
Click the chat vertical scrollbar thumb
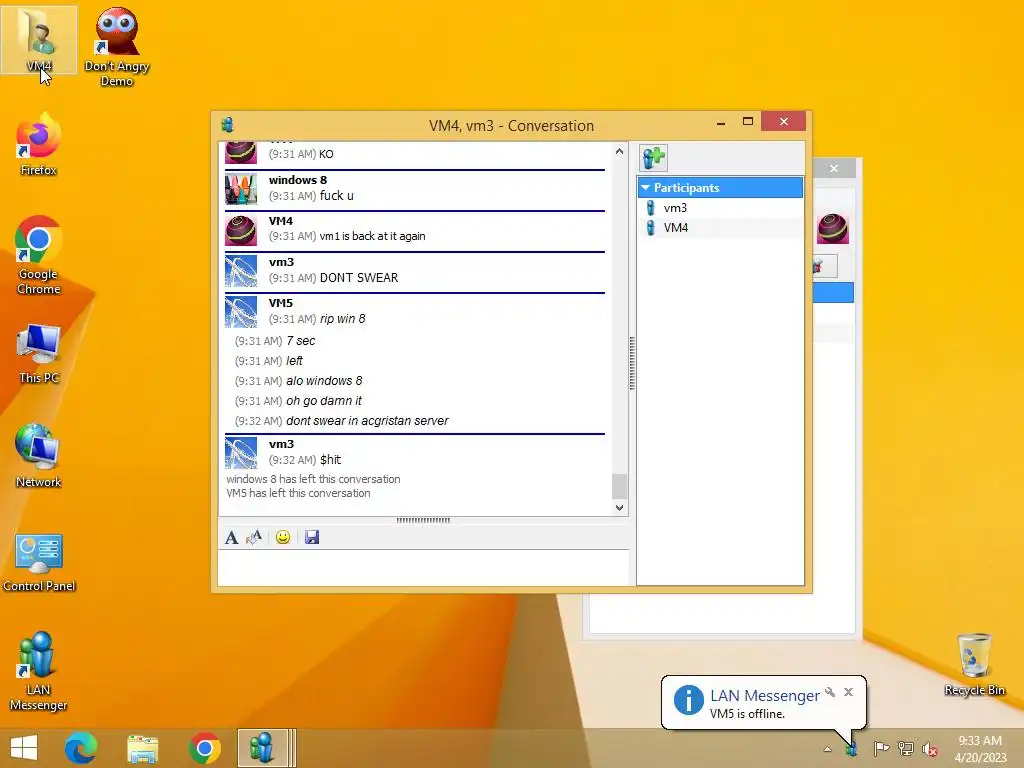[619, 486]
